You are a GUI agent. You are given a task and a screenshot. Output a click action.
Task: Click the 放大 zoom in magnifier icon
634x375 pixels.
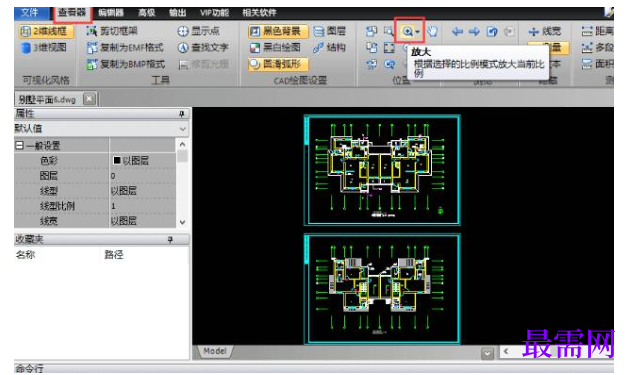[x=407, y=31]
